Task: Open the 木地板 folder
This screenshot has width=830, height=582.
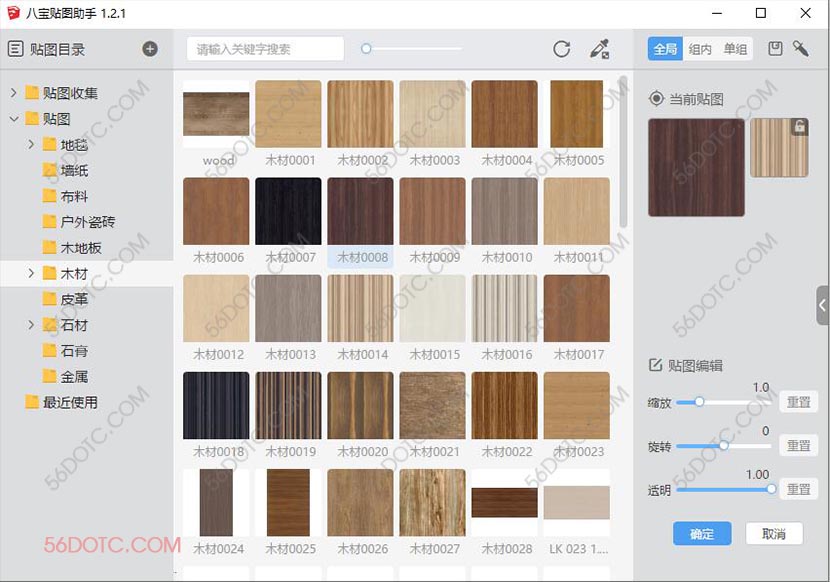Action: click(80, 247)
